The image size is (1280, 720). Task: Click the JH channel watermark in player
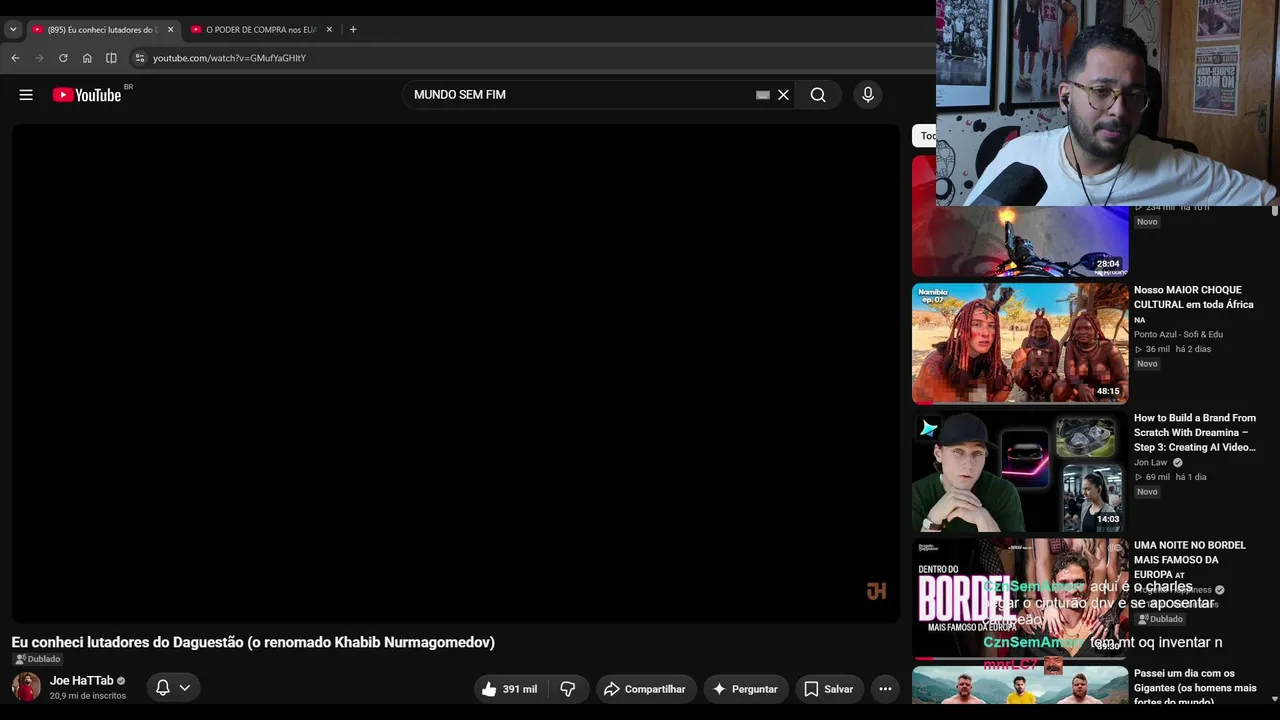coord(876,591)
